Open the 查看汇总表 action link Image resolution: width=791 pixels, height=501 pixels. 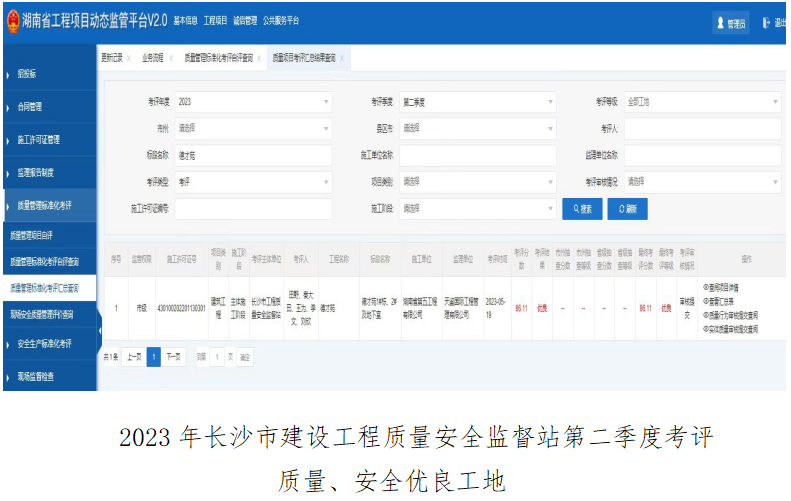click(x=718, y=301)
